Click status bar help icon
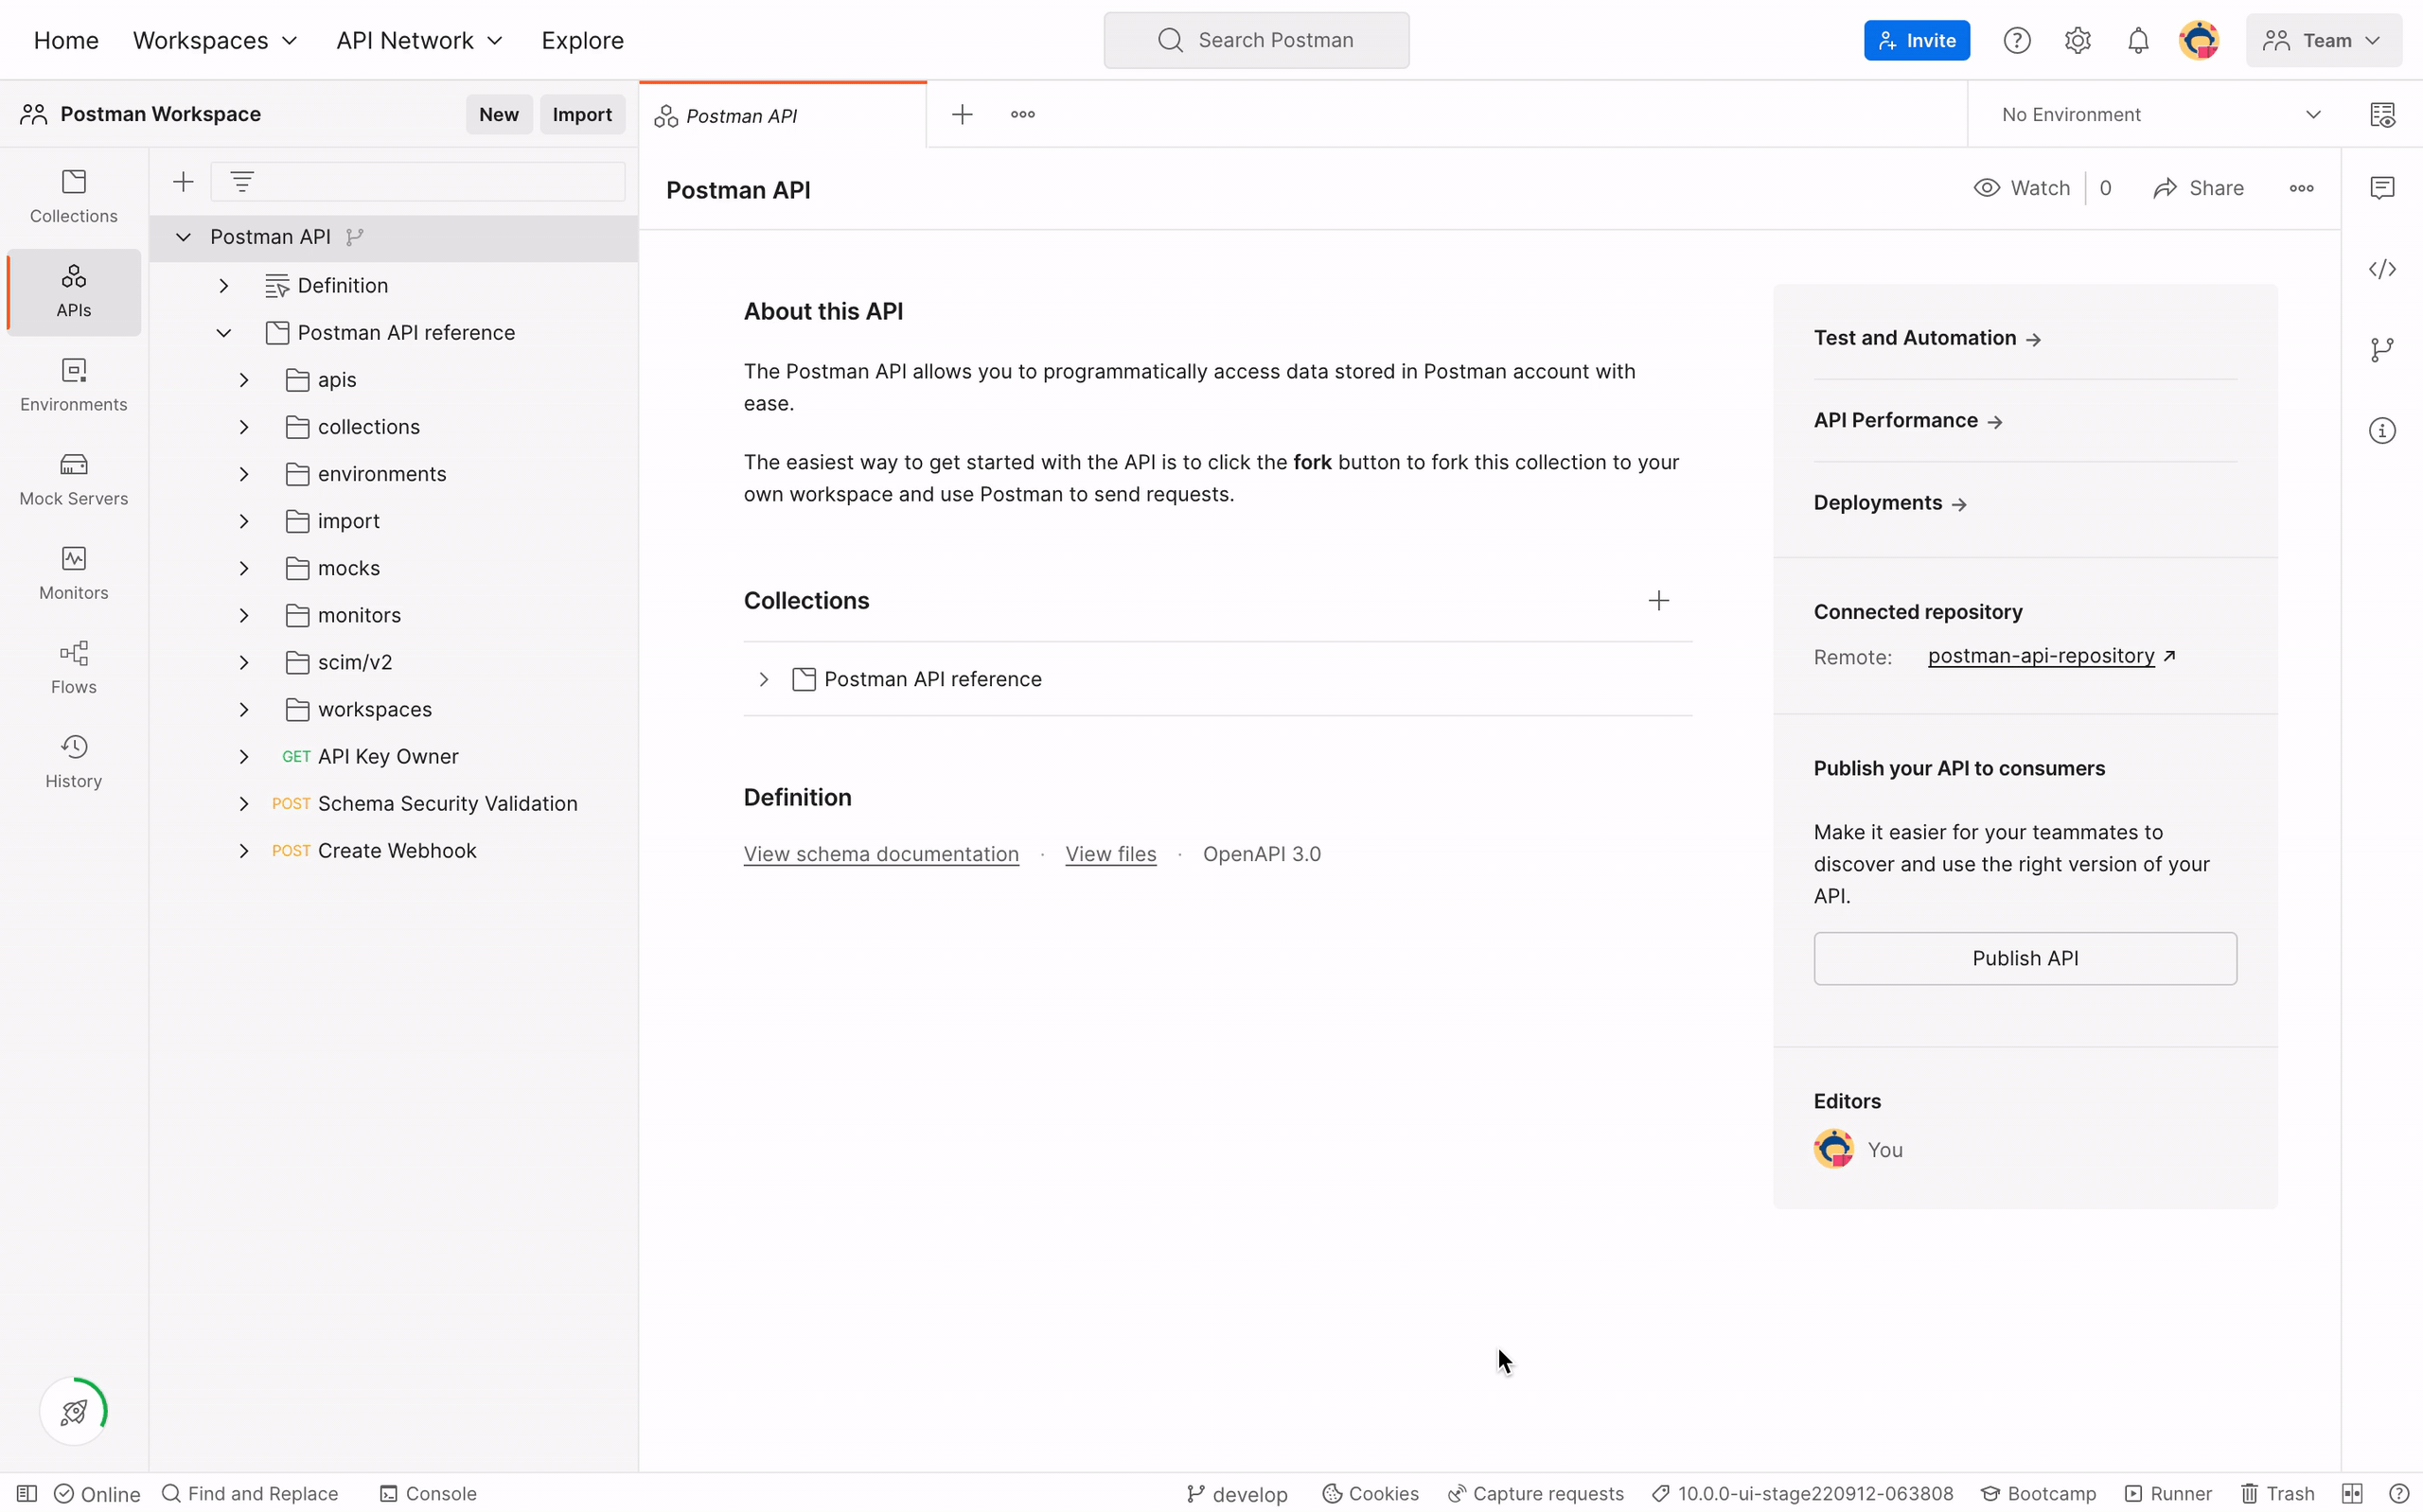2423x1512 pixels. (2398, 1493)
